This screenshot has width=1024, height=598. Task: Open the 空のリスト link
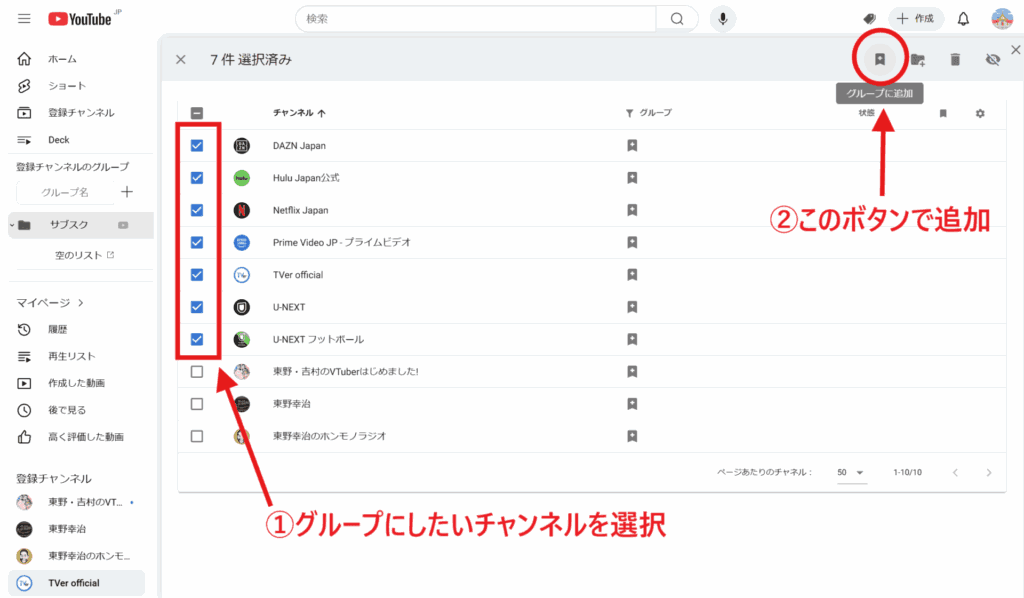point(84,255)
